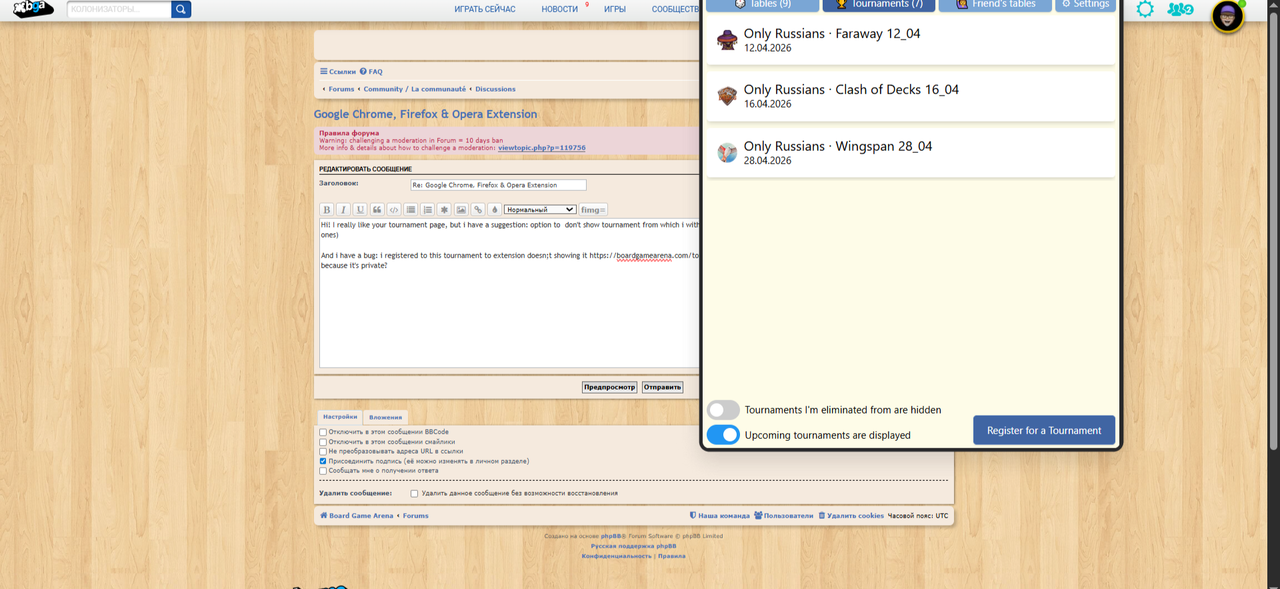This screenshot has width=1280, height=589.
Task: Open СООБЩЕСТВО in the top menu
Action: [676, 9]
